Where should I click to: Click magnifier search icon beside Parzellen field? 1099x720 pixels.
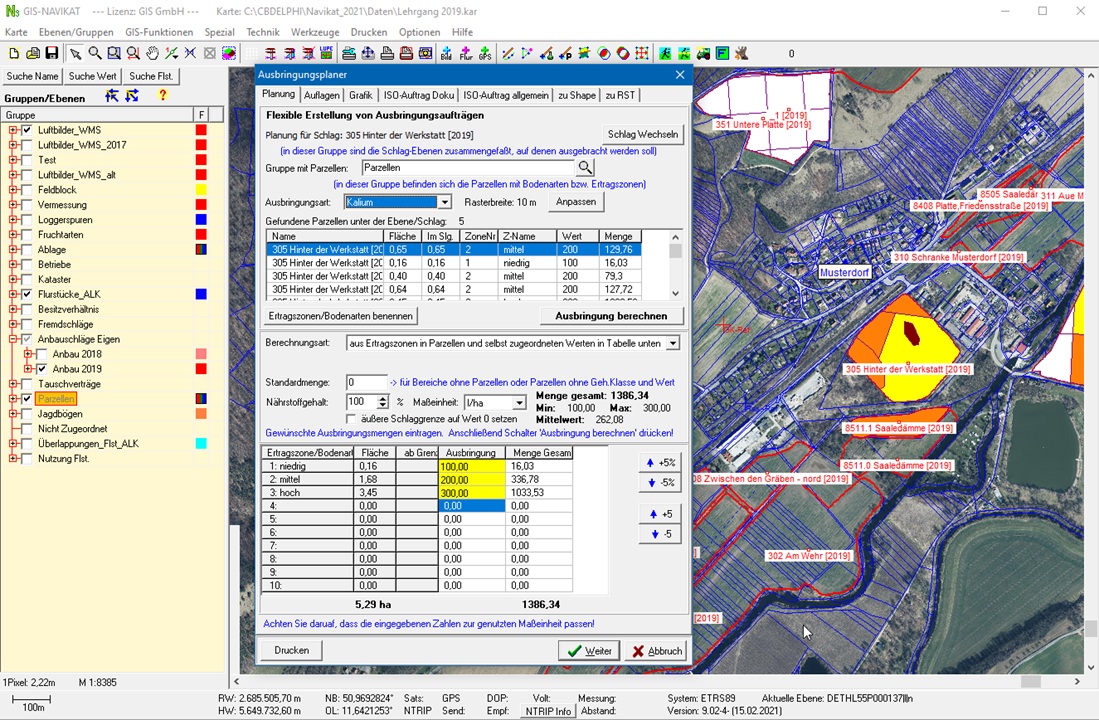[x=585, y=168]
